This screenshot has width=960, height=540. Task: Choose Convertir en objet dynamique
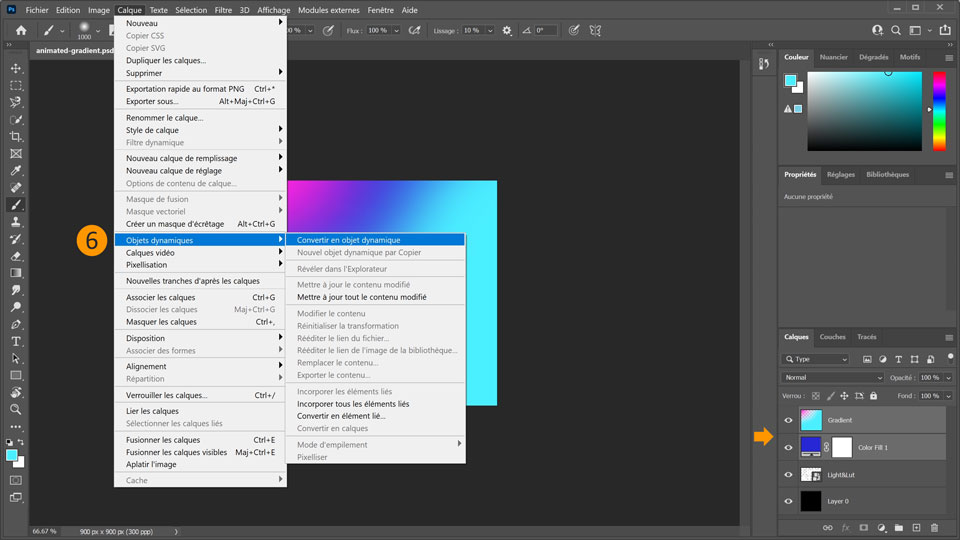348,240
